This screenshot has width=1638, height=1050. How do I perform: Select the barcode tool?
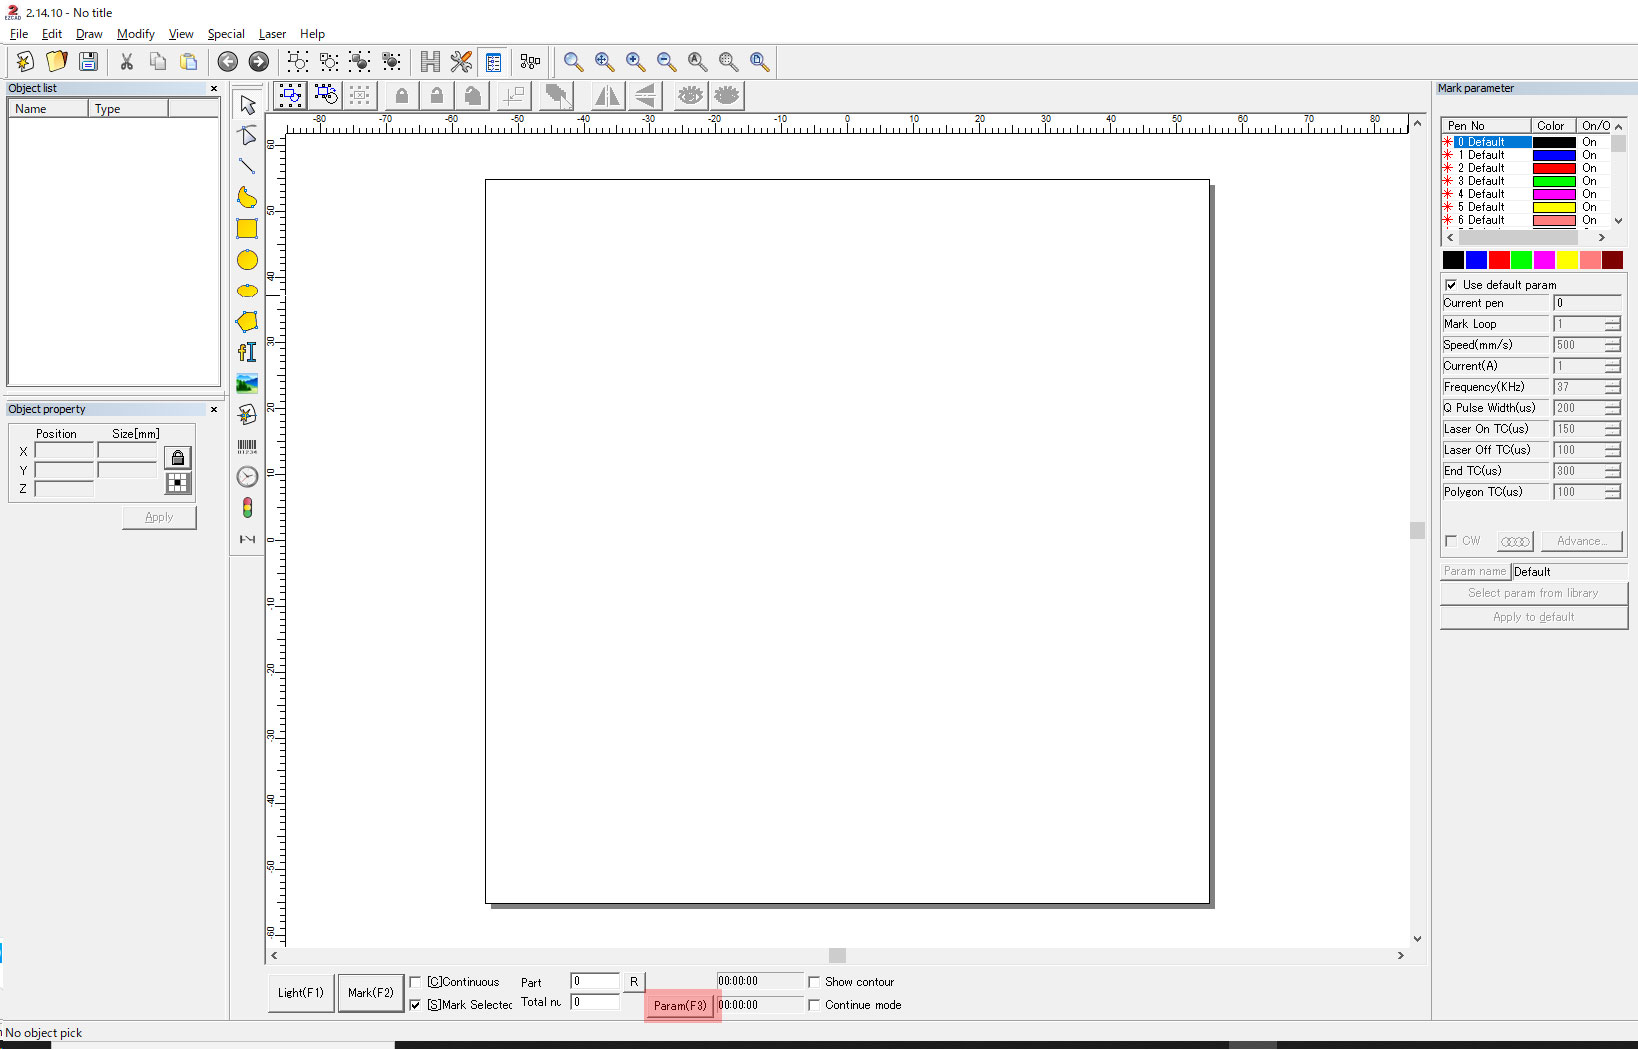(x=247, y=446)
